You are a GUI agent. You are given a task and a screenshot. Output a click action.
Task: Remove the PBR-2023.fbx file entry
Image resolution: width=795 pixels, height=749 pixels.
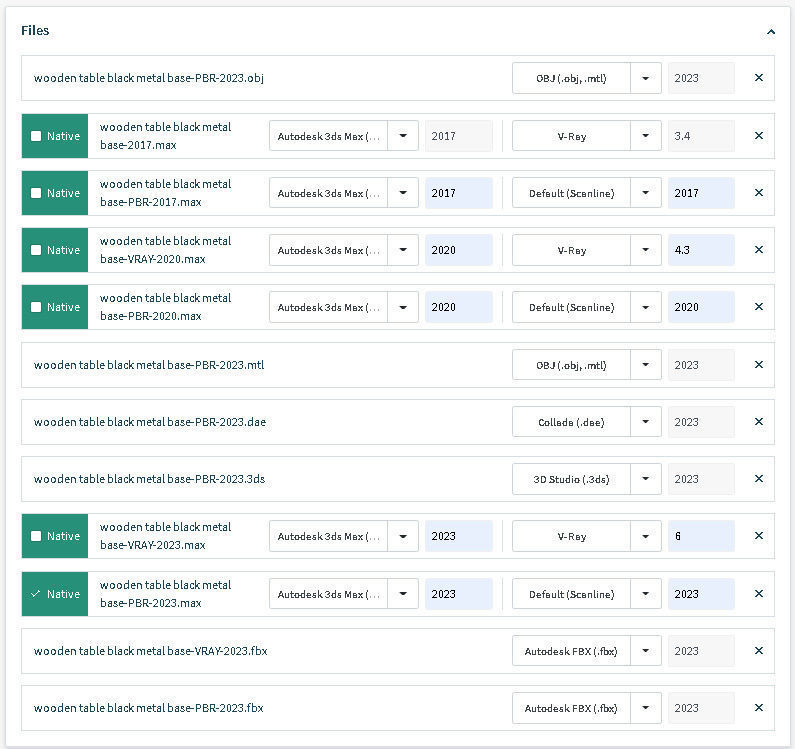759,708
